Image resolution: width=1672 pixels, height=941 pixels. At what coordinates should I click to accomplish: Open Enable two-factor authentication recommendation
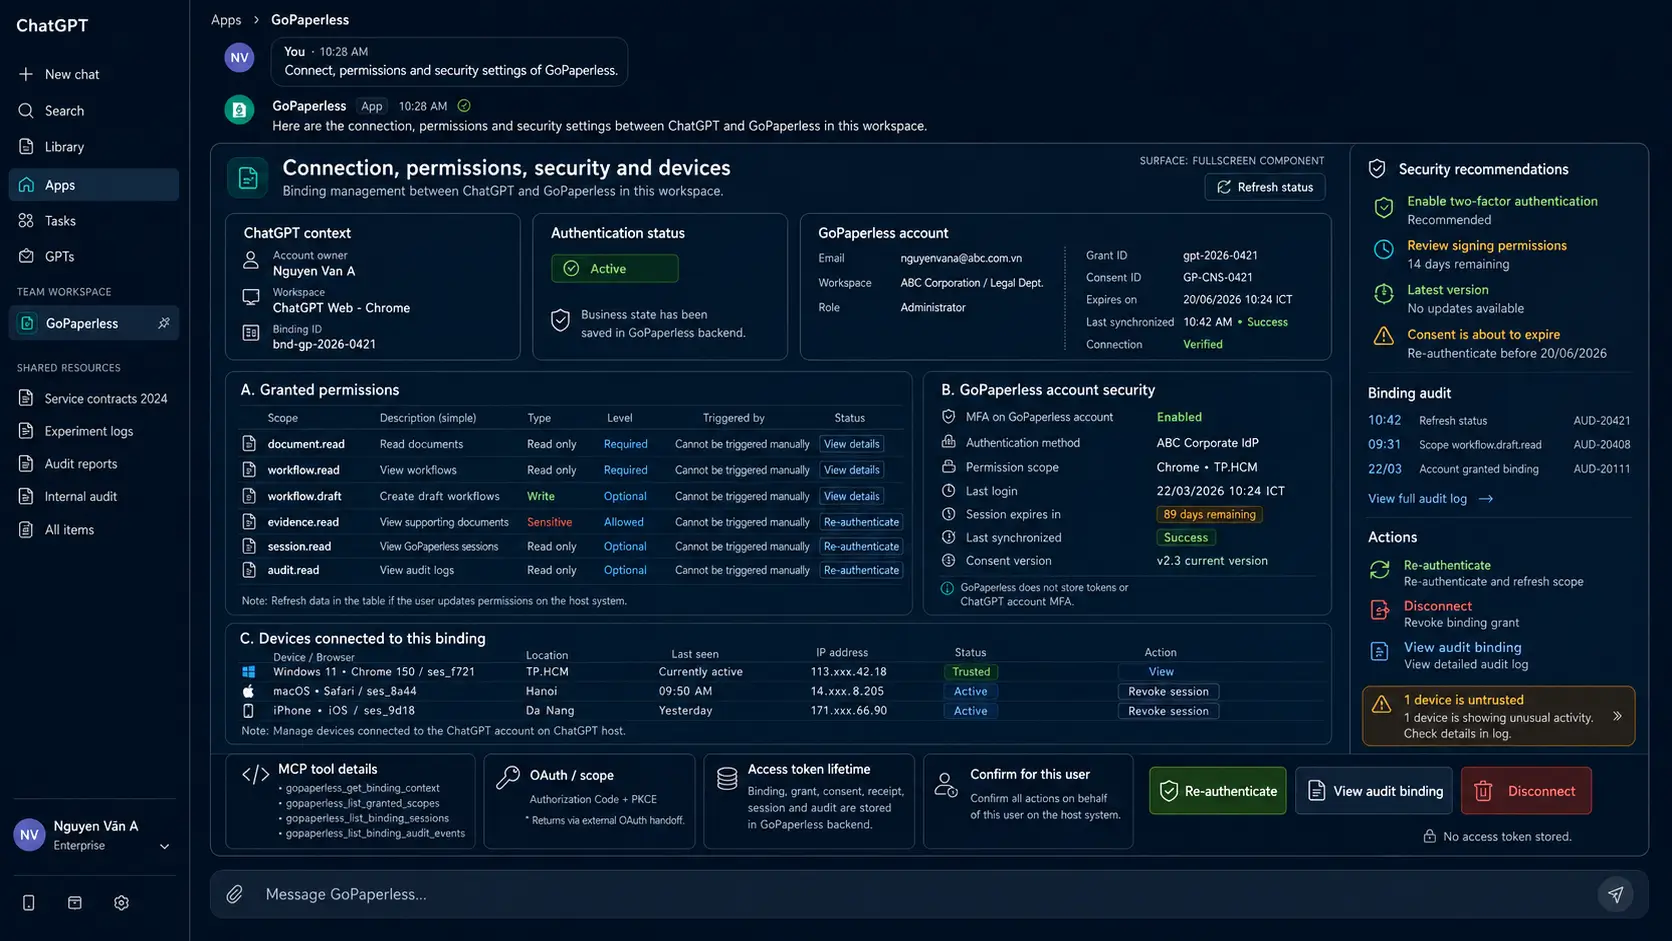[1502, 201]
